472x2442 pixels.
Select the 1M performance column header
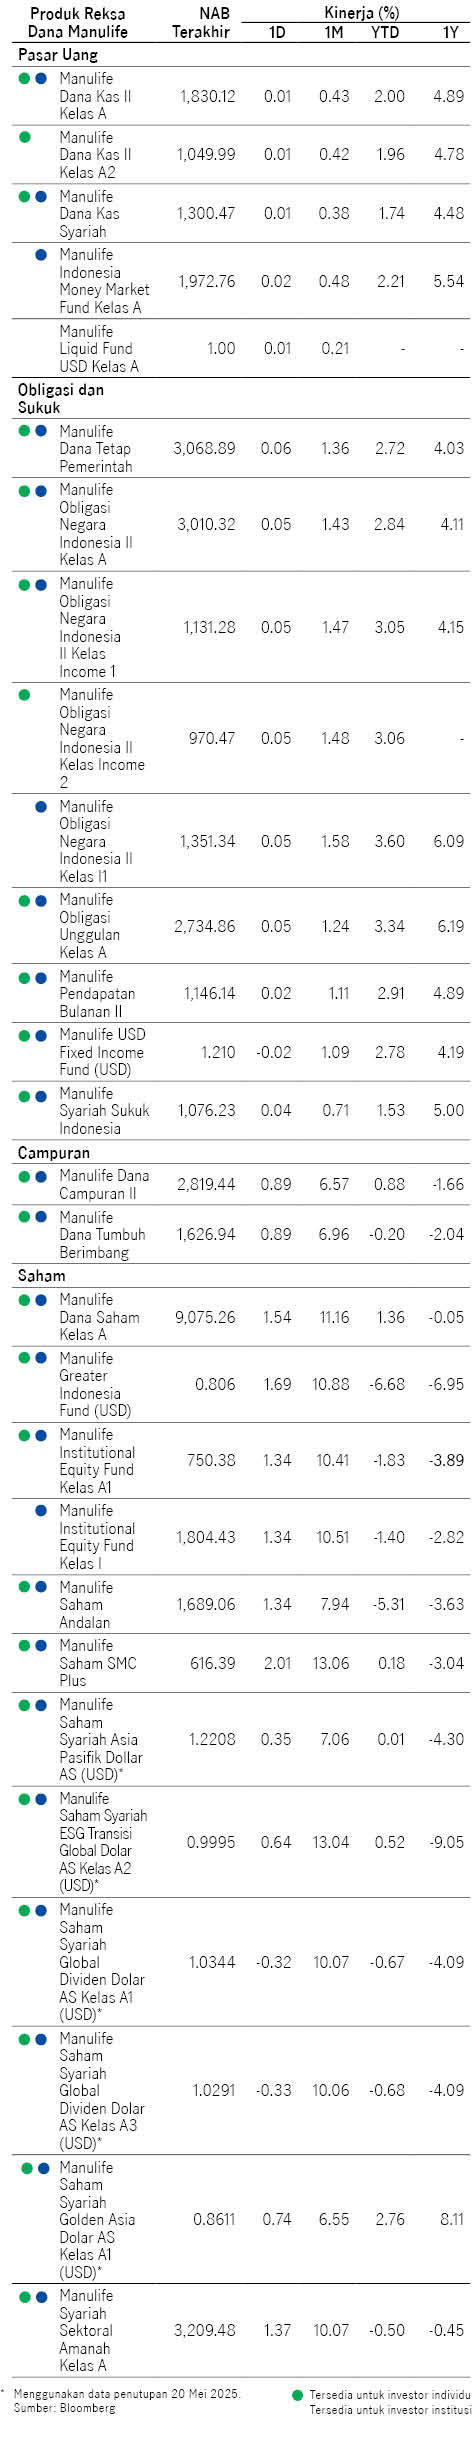pos(334,32)
